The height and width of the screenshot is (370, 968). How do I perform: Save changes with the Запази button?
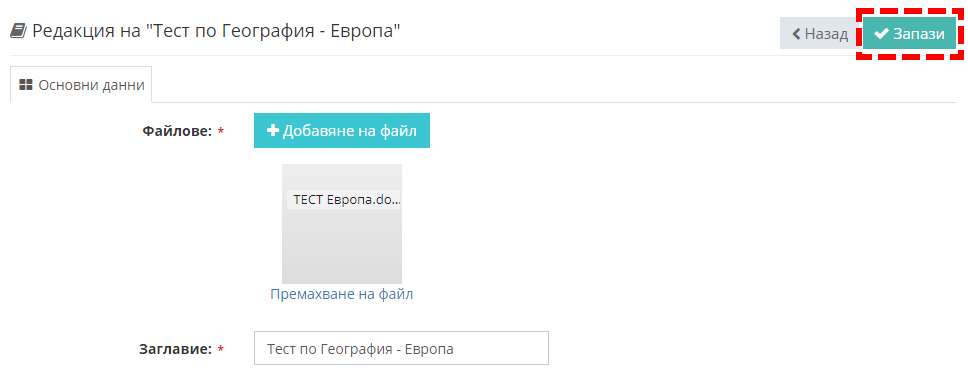910,34
